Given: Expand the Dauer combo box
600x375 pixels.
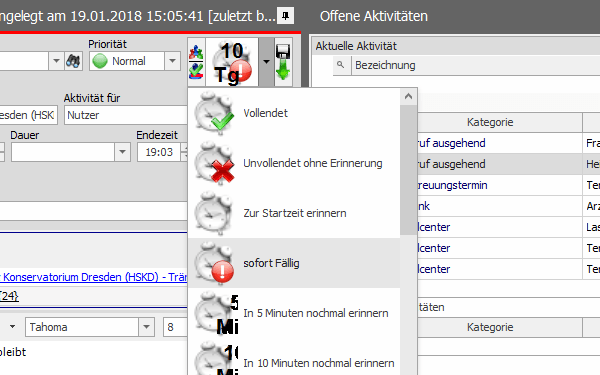Looking at the screenshot, I should pos(122,152).
